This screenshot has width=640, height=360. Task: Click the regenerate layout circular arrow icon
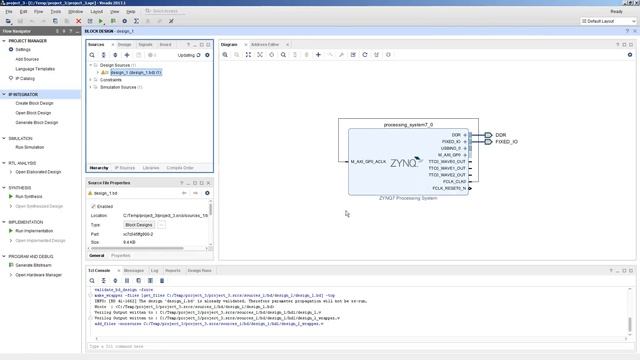tap(365, 55)
